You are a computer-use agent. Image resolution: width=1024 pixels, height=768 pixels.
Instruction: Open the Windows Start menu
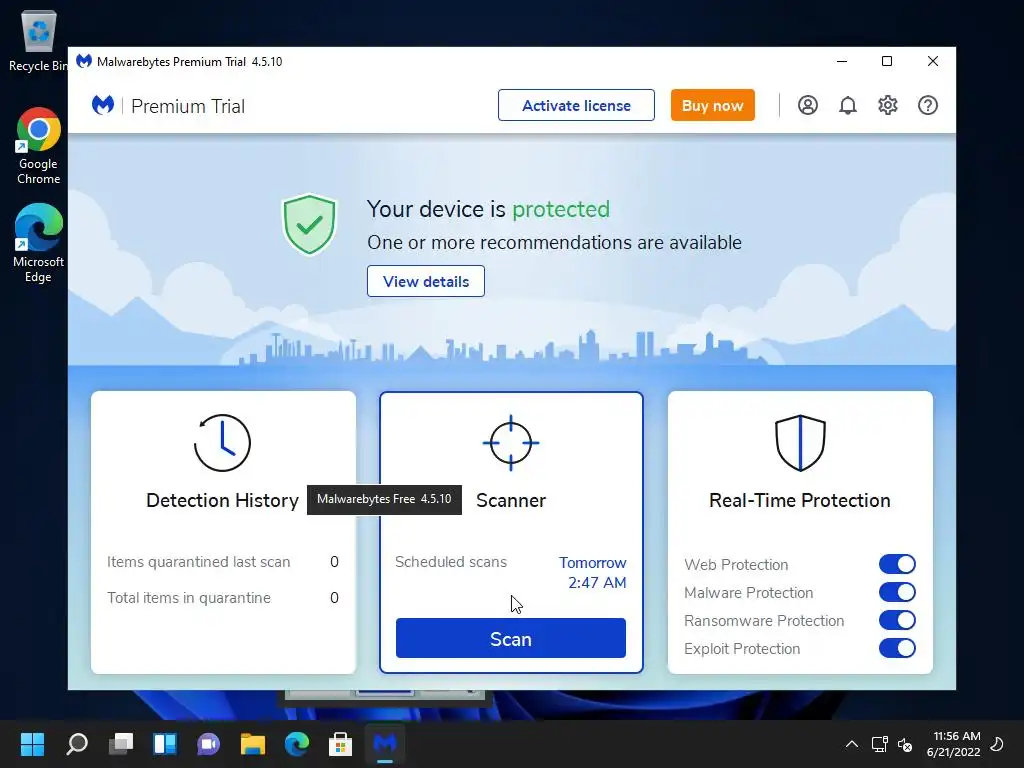32,743
